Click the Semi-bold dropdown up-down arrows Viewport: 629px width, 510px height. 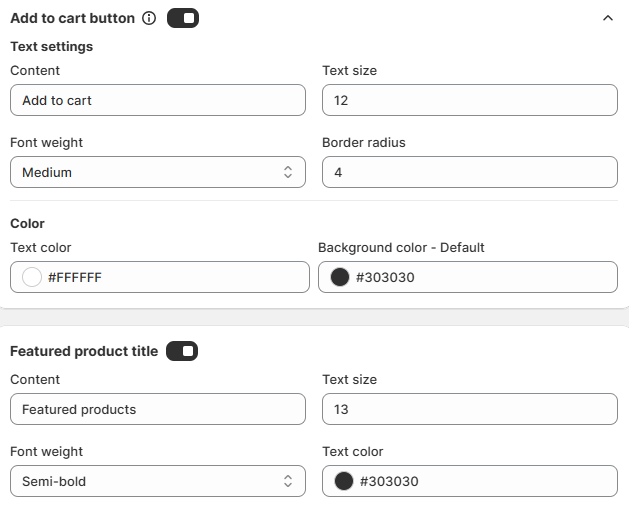[x=288, y=481]
